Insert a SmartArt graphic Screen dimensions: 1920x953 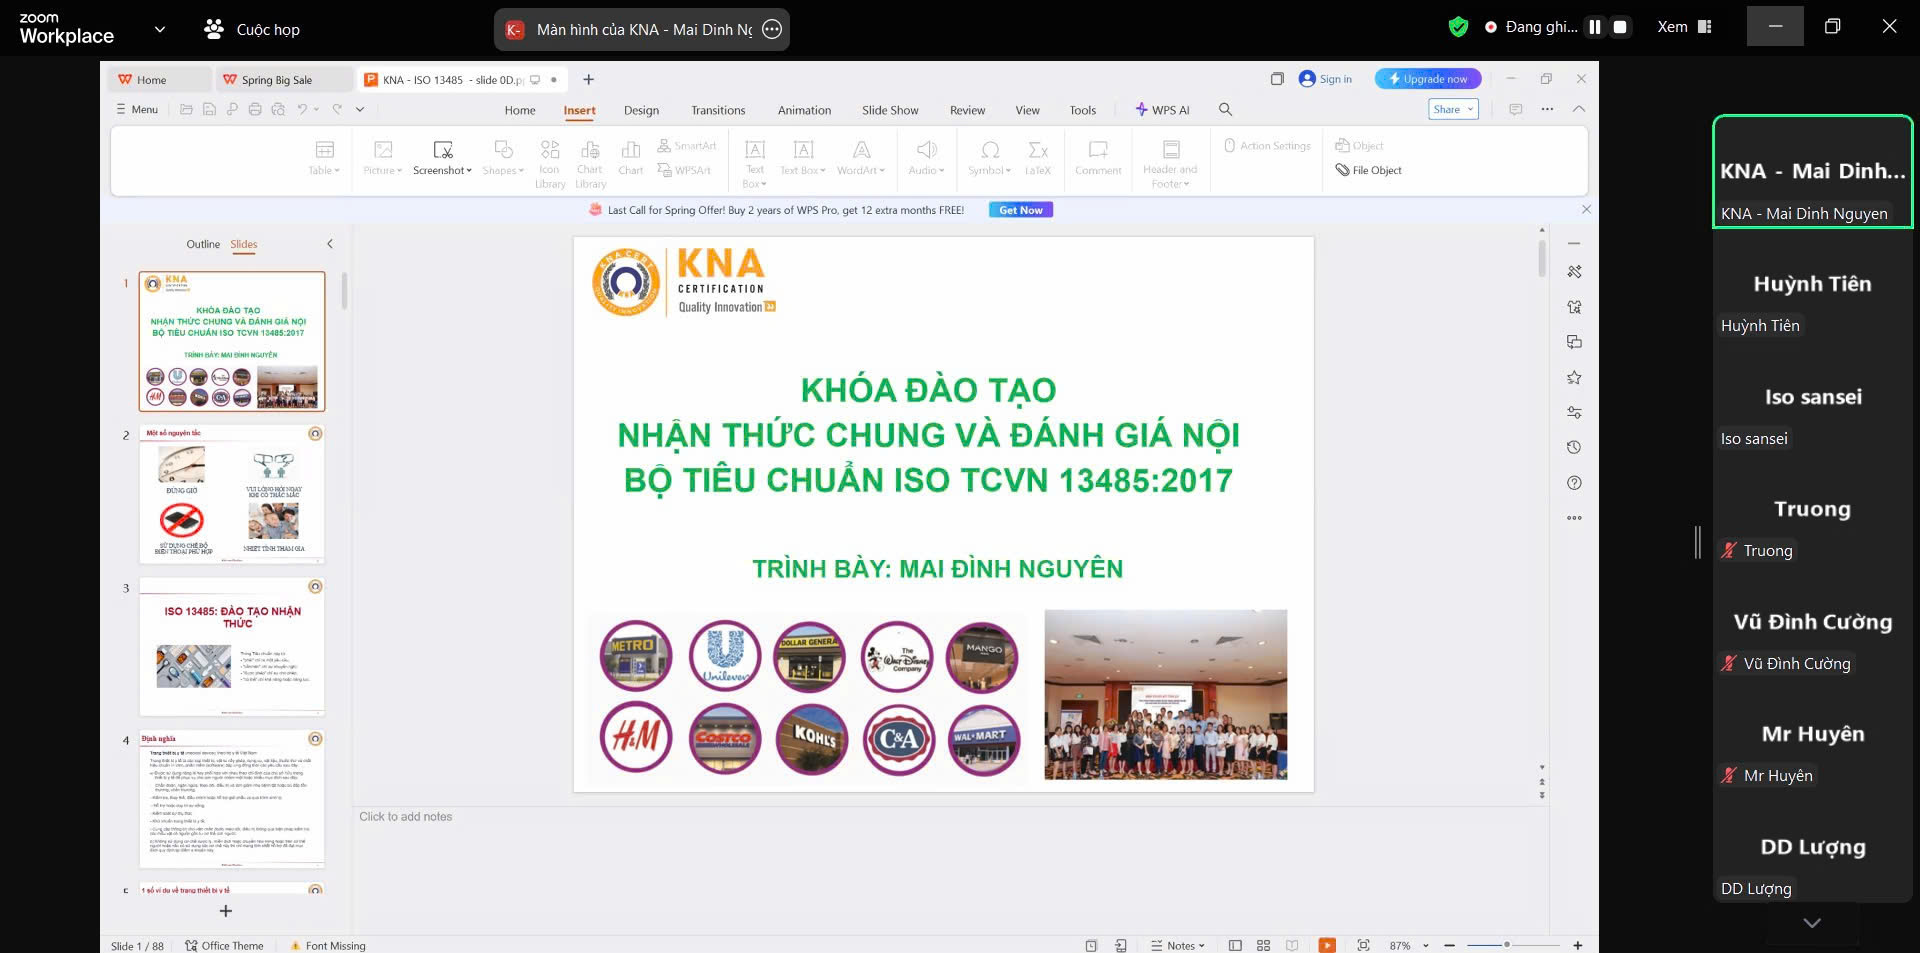point(687,146)
